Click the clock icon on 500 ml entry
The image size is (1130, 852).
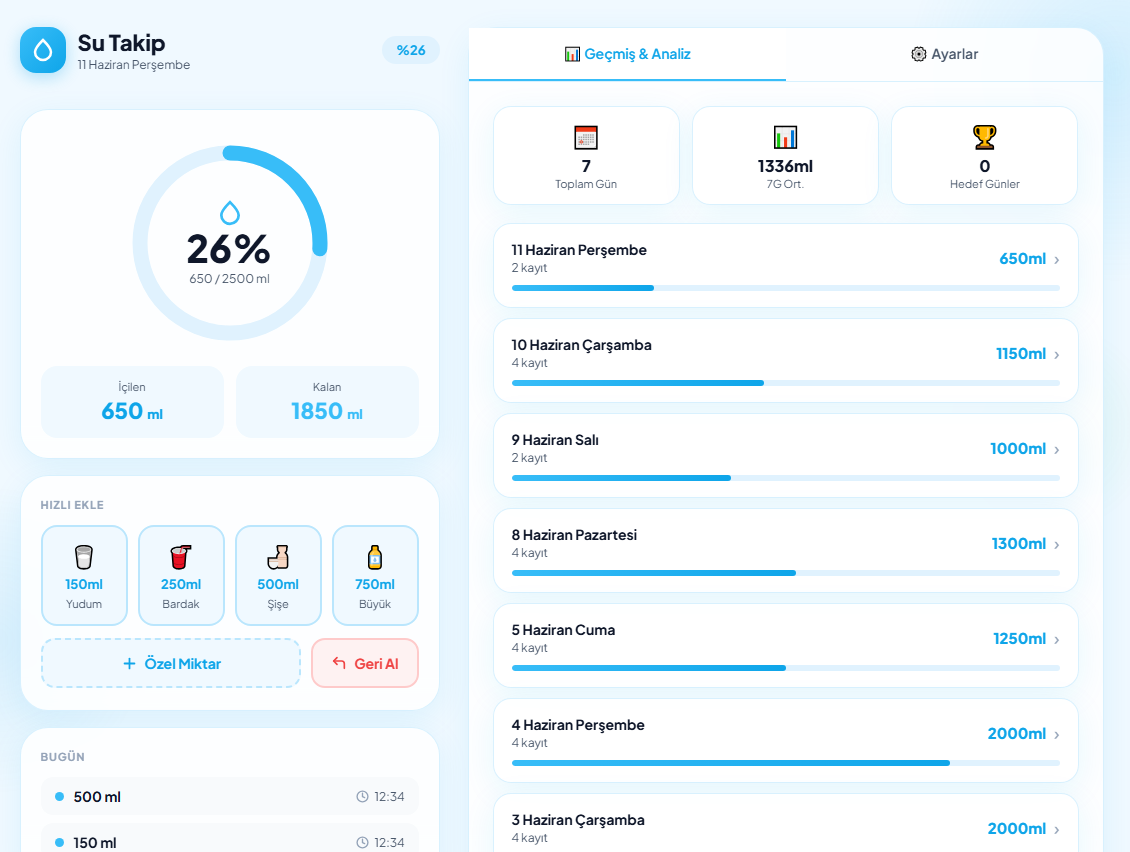[x=362, y=796]
